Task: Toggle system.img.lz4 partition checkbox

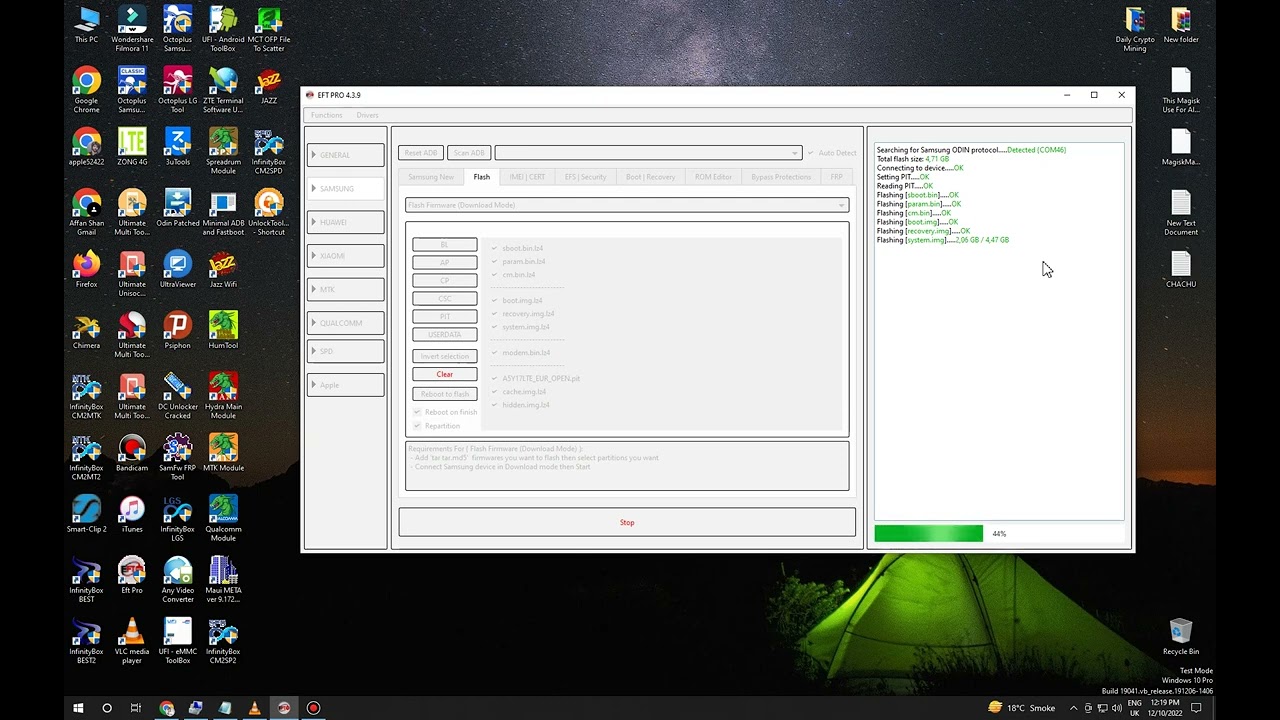Action: pos(494,326)
